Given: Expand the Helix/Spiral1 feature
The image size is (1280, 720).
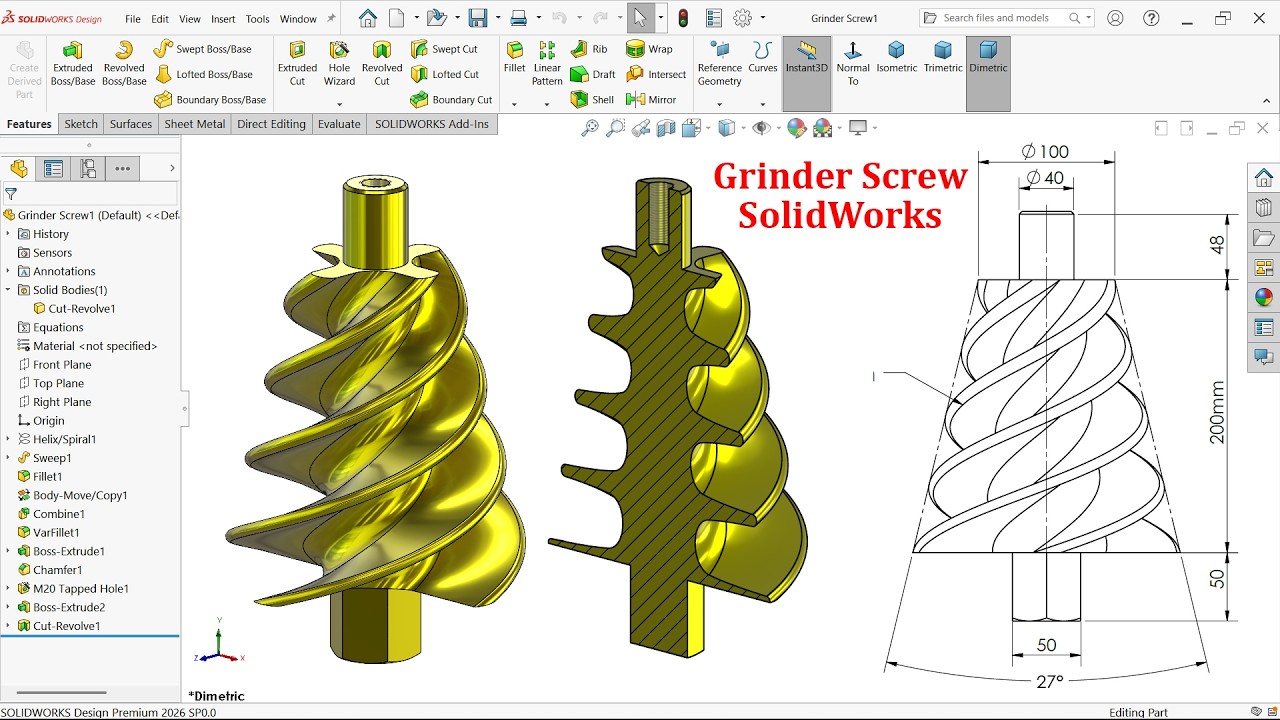Looking at the screenshot, I should pos(8,439).
